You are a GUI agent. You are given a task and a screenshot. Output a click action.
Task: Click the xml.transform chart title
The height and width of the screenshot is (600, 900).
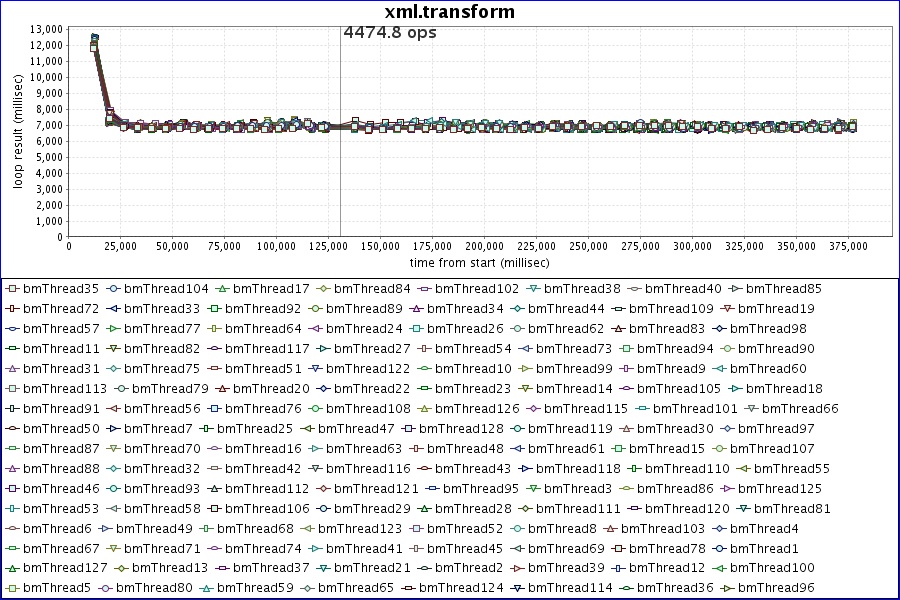click(450, 12)
